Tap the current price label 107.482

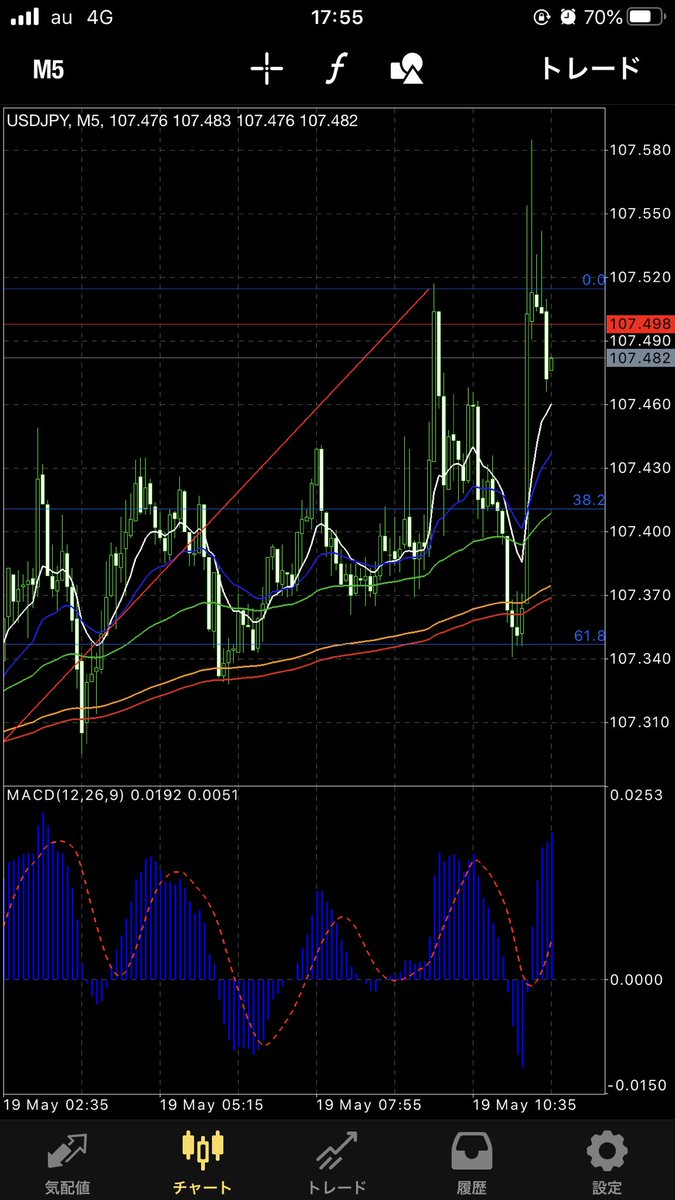(639, 358)
